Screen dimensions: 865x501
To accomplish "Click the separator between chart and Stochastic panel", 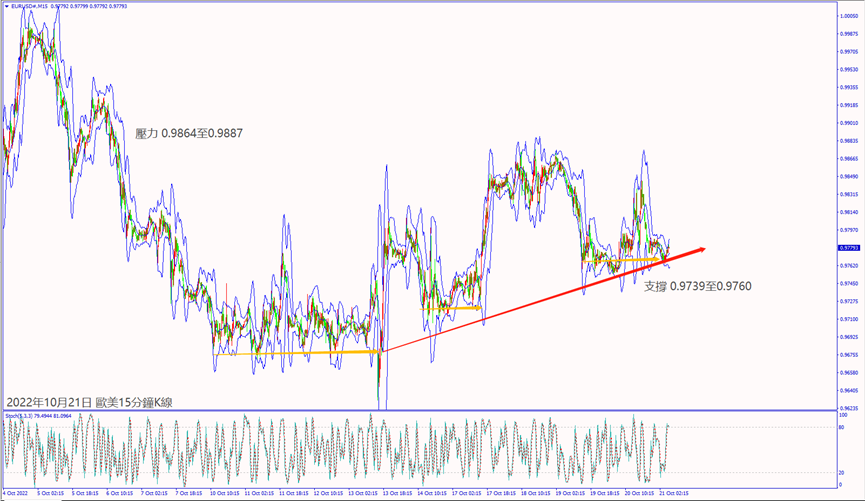I will pyautogui.click(x=420, y=410).
